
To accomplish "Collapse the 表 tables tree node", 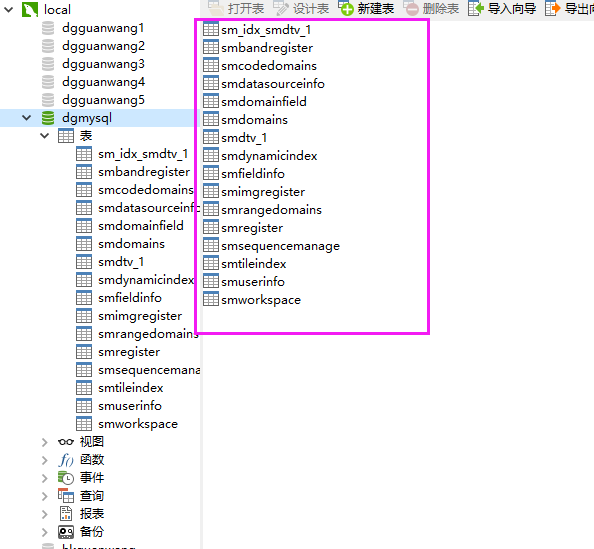I will [x=45, y=136].
